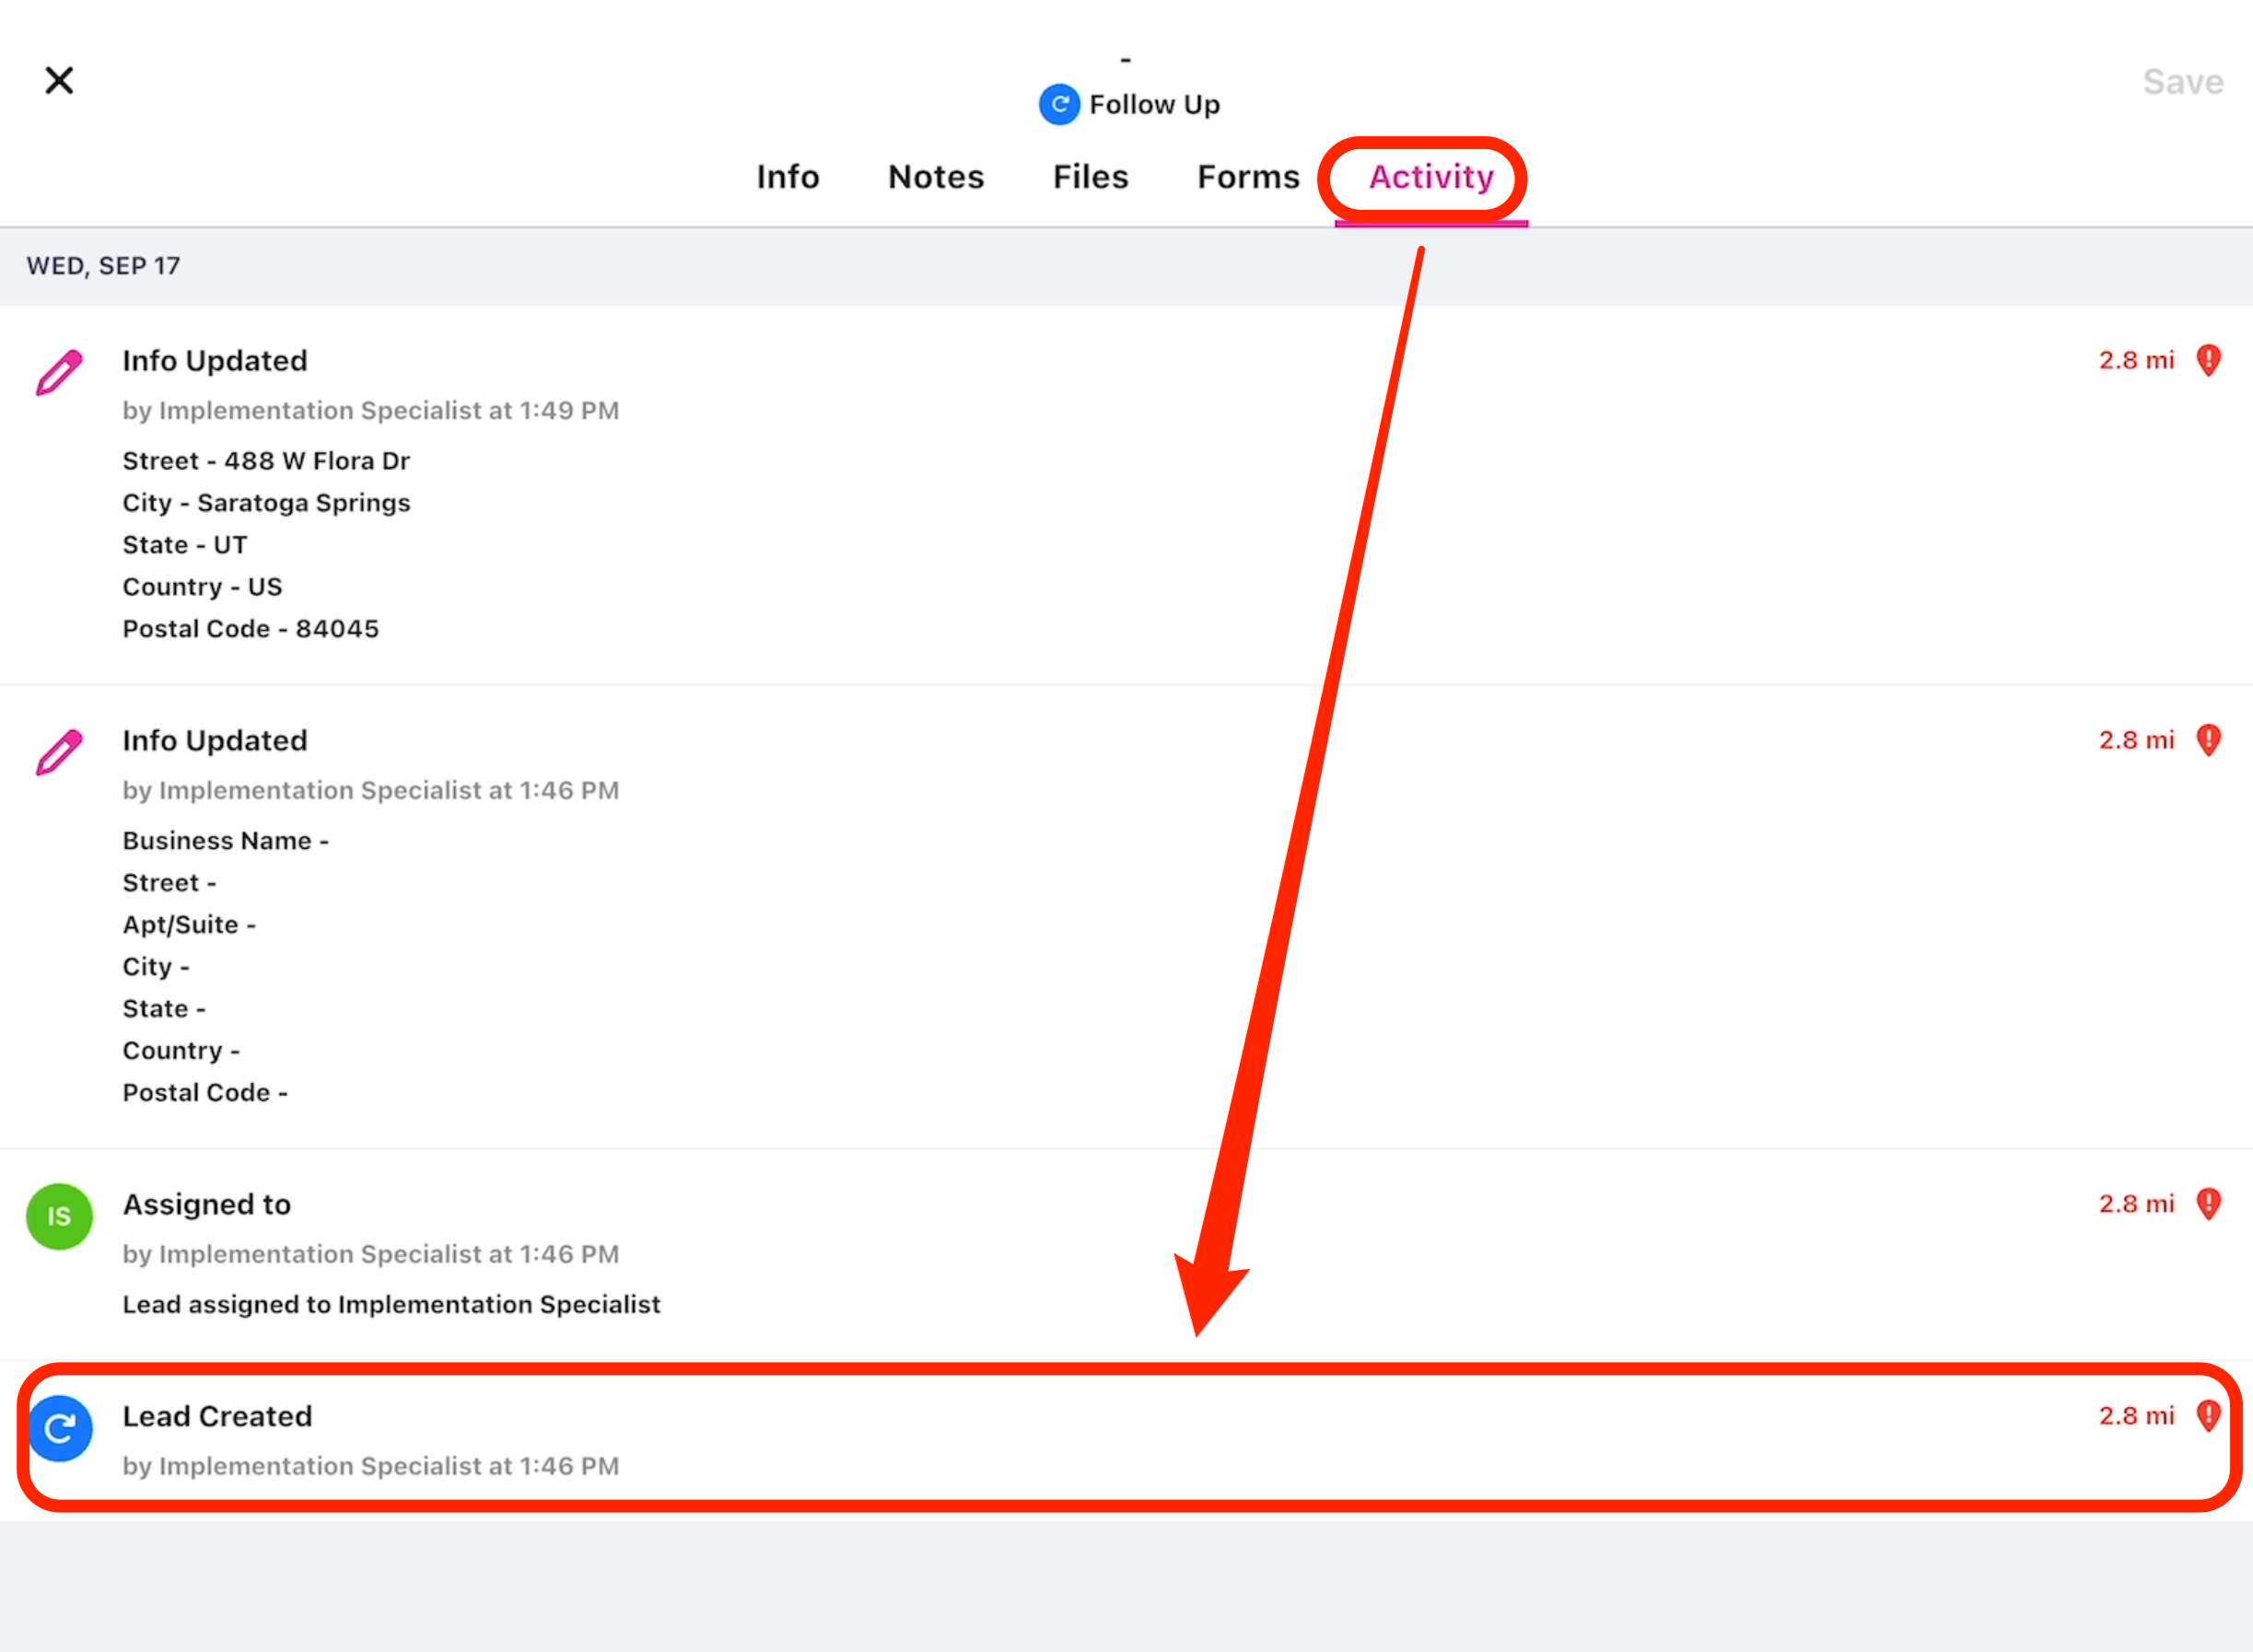Open the Assigned to activity entry
Image resolution: width=2253 pixels, height=1652 pixels.
206,1204
